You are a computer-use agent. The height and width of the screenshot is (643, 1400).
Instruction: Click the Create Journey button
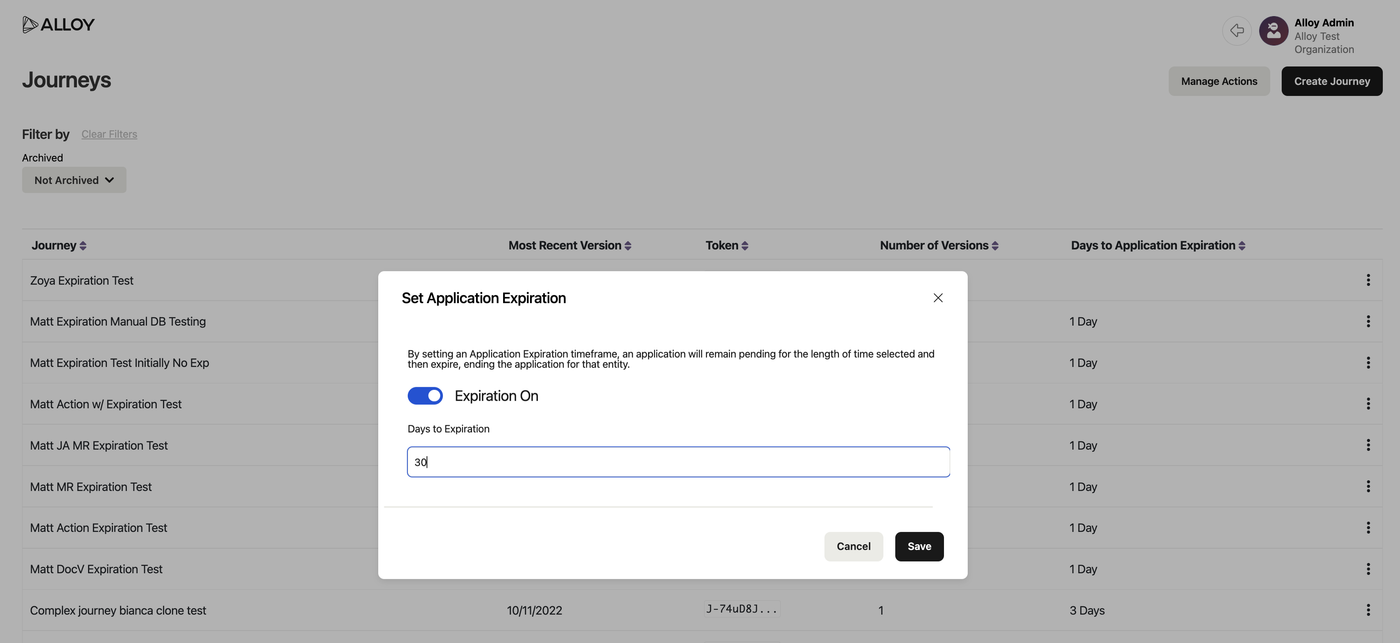click(x=1331, y=81)
